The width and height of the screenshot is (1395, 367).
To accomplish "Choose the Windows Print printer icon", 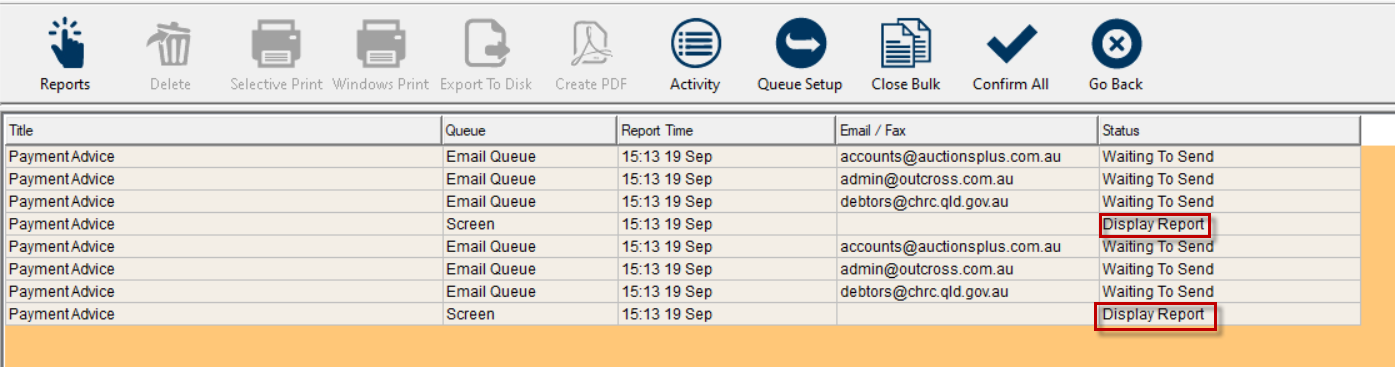I will (381, 44).
